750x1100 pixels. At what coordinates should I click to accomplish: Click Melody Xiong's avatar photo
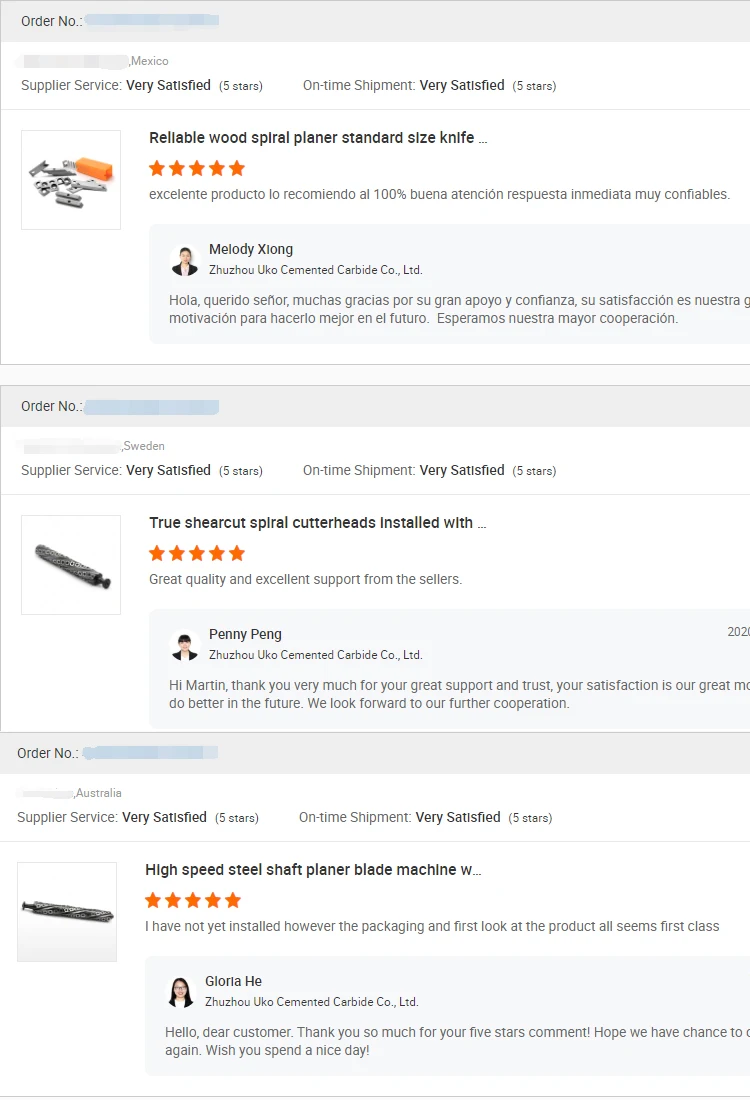pos(185,260)
